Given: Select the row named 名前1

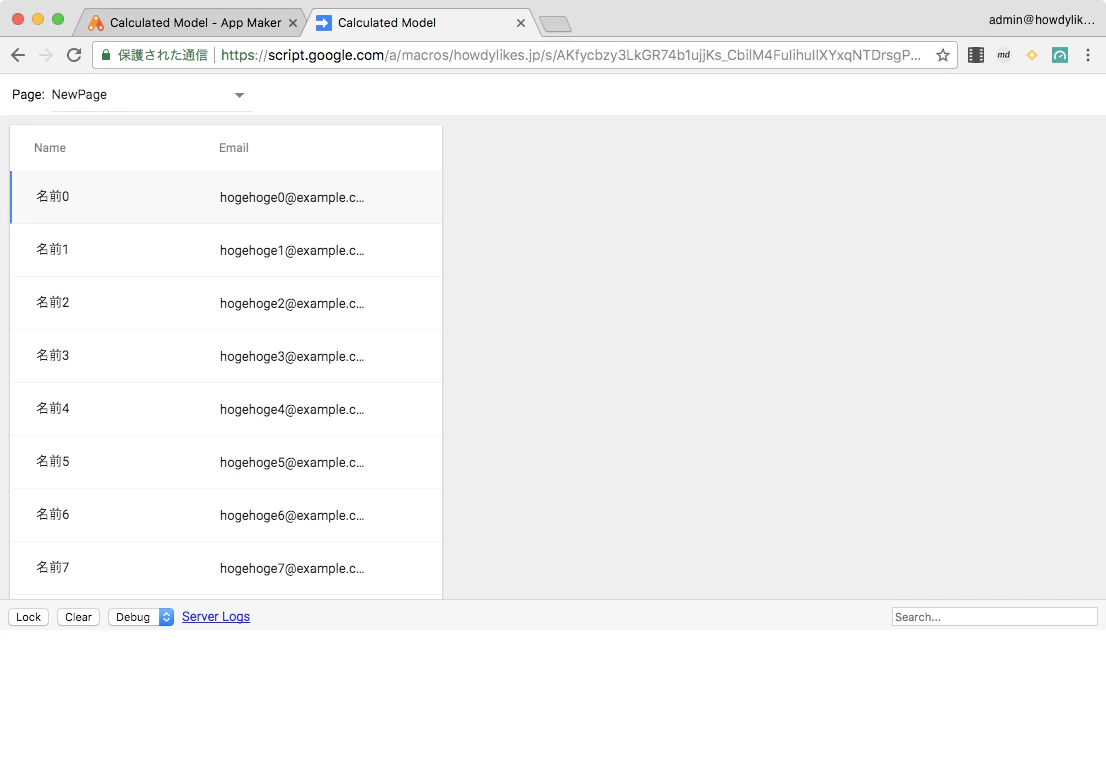Looking at the screenshot, I should click(226, 250).
